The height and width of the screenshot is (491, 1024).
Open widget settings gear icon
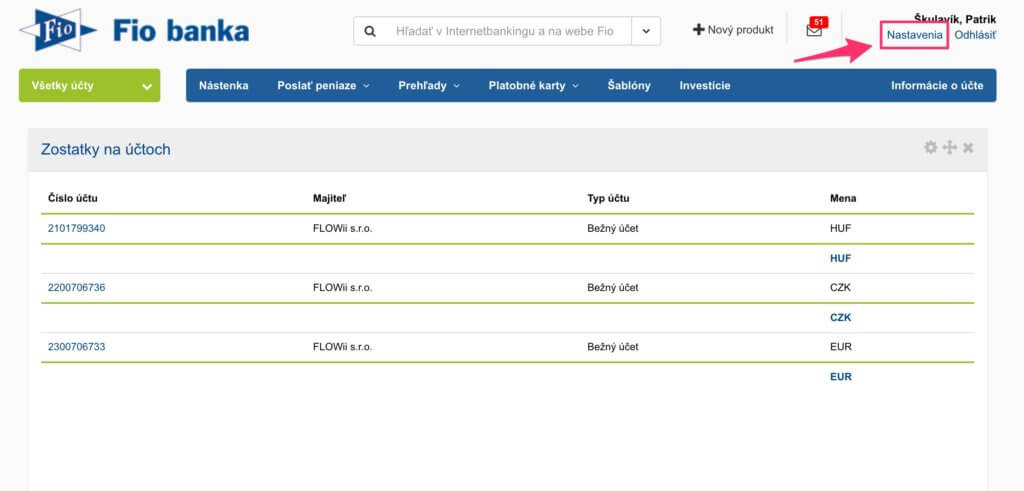930,148
